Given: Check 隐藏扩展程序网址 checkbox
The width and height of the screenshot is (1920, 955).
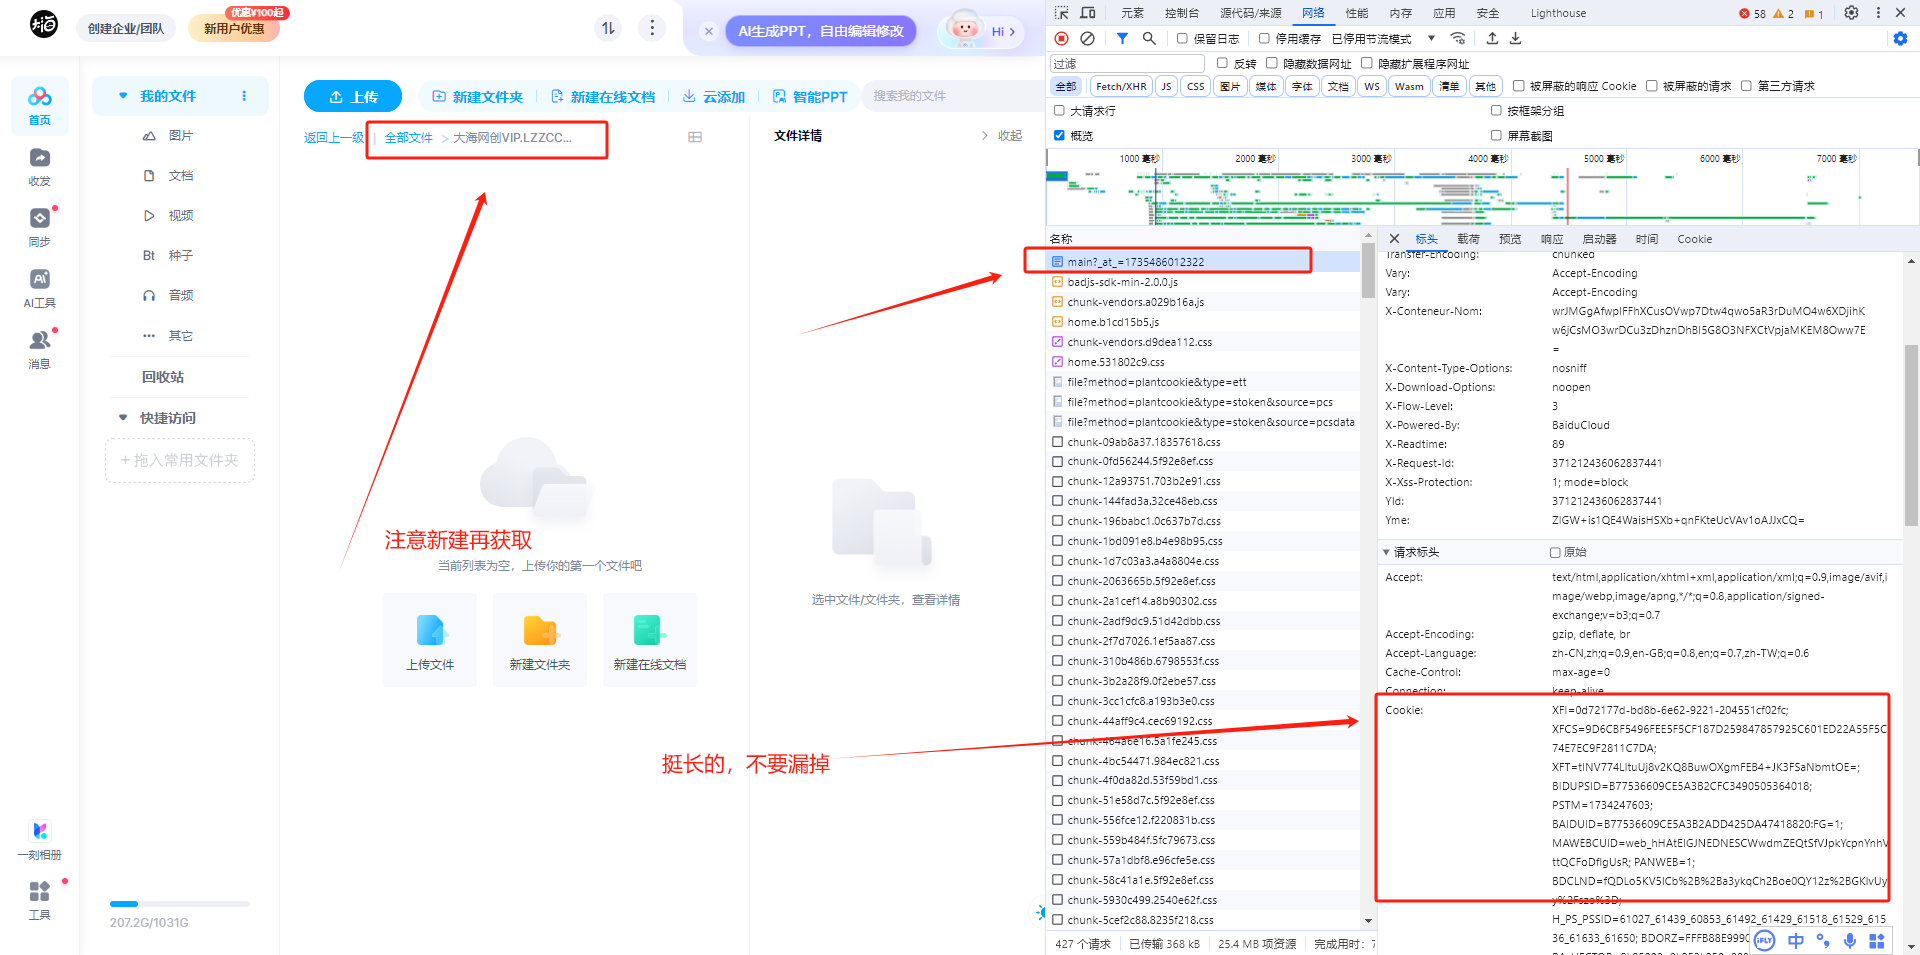Looking at the screenshot, I should point(1367,63).
